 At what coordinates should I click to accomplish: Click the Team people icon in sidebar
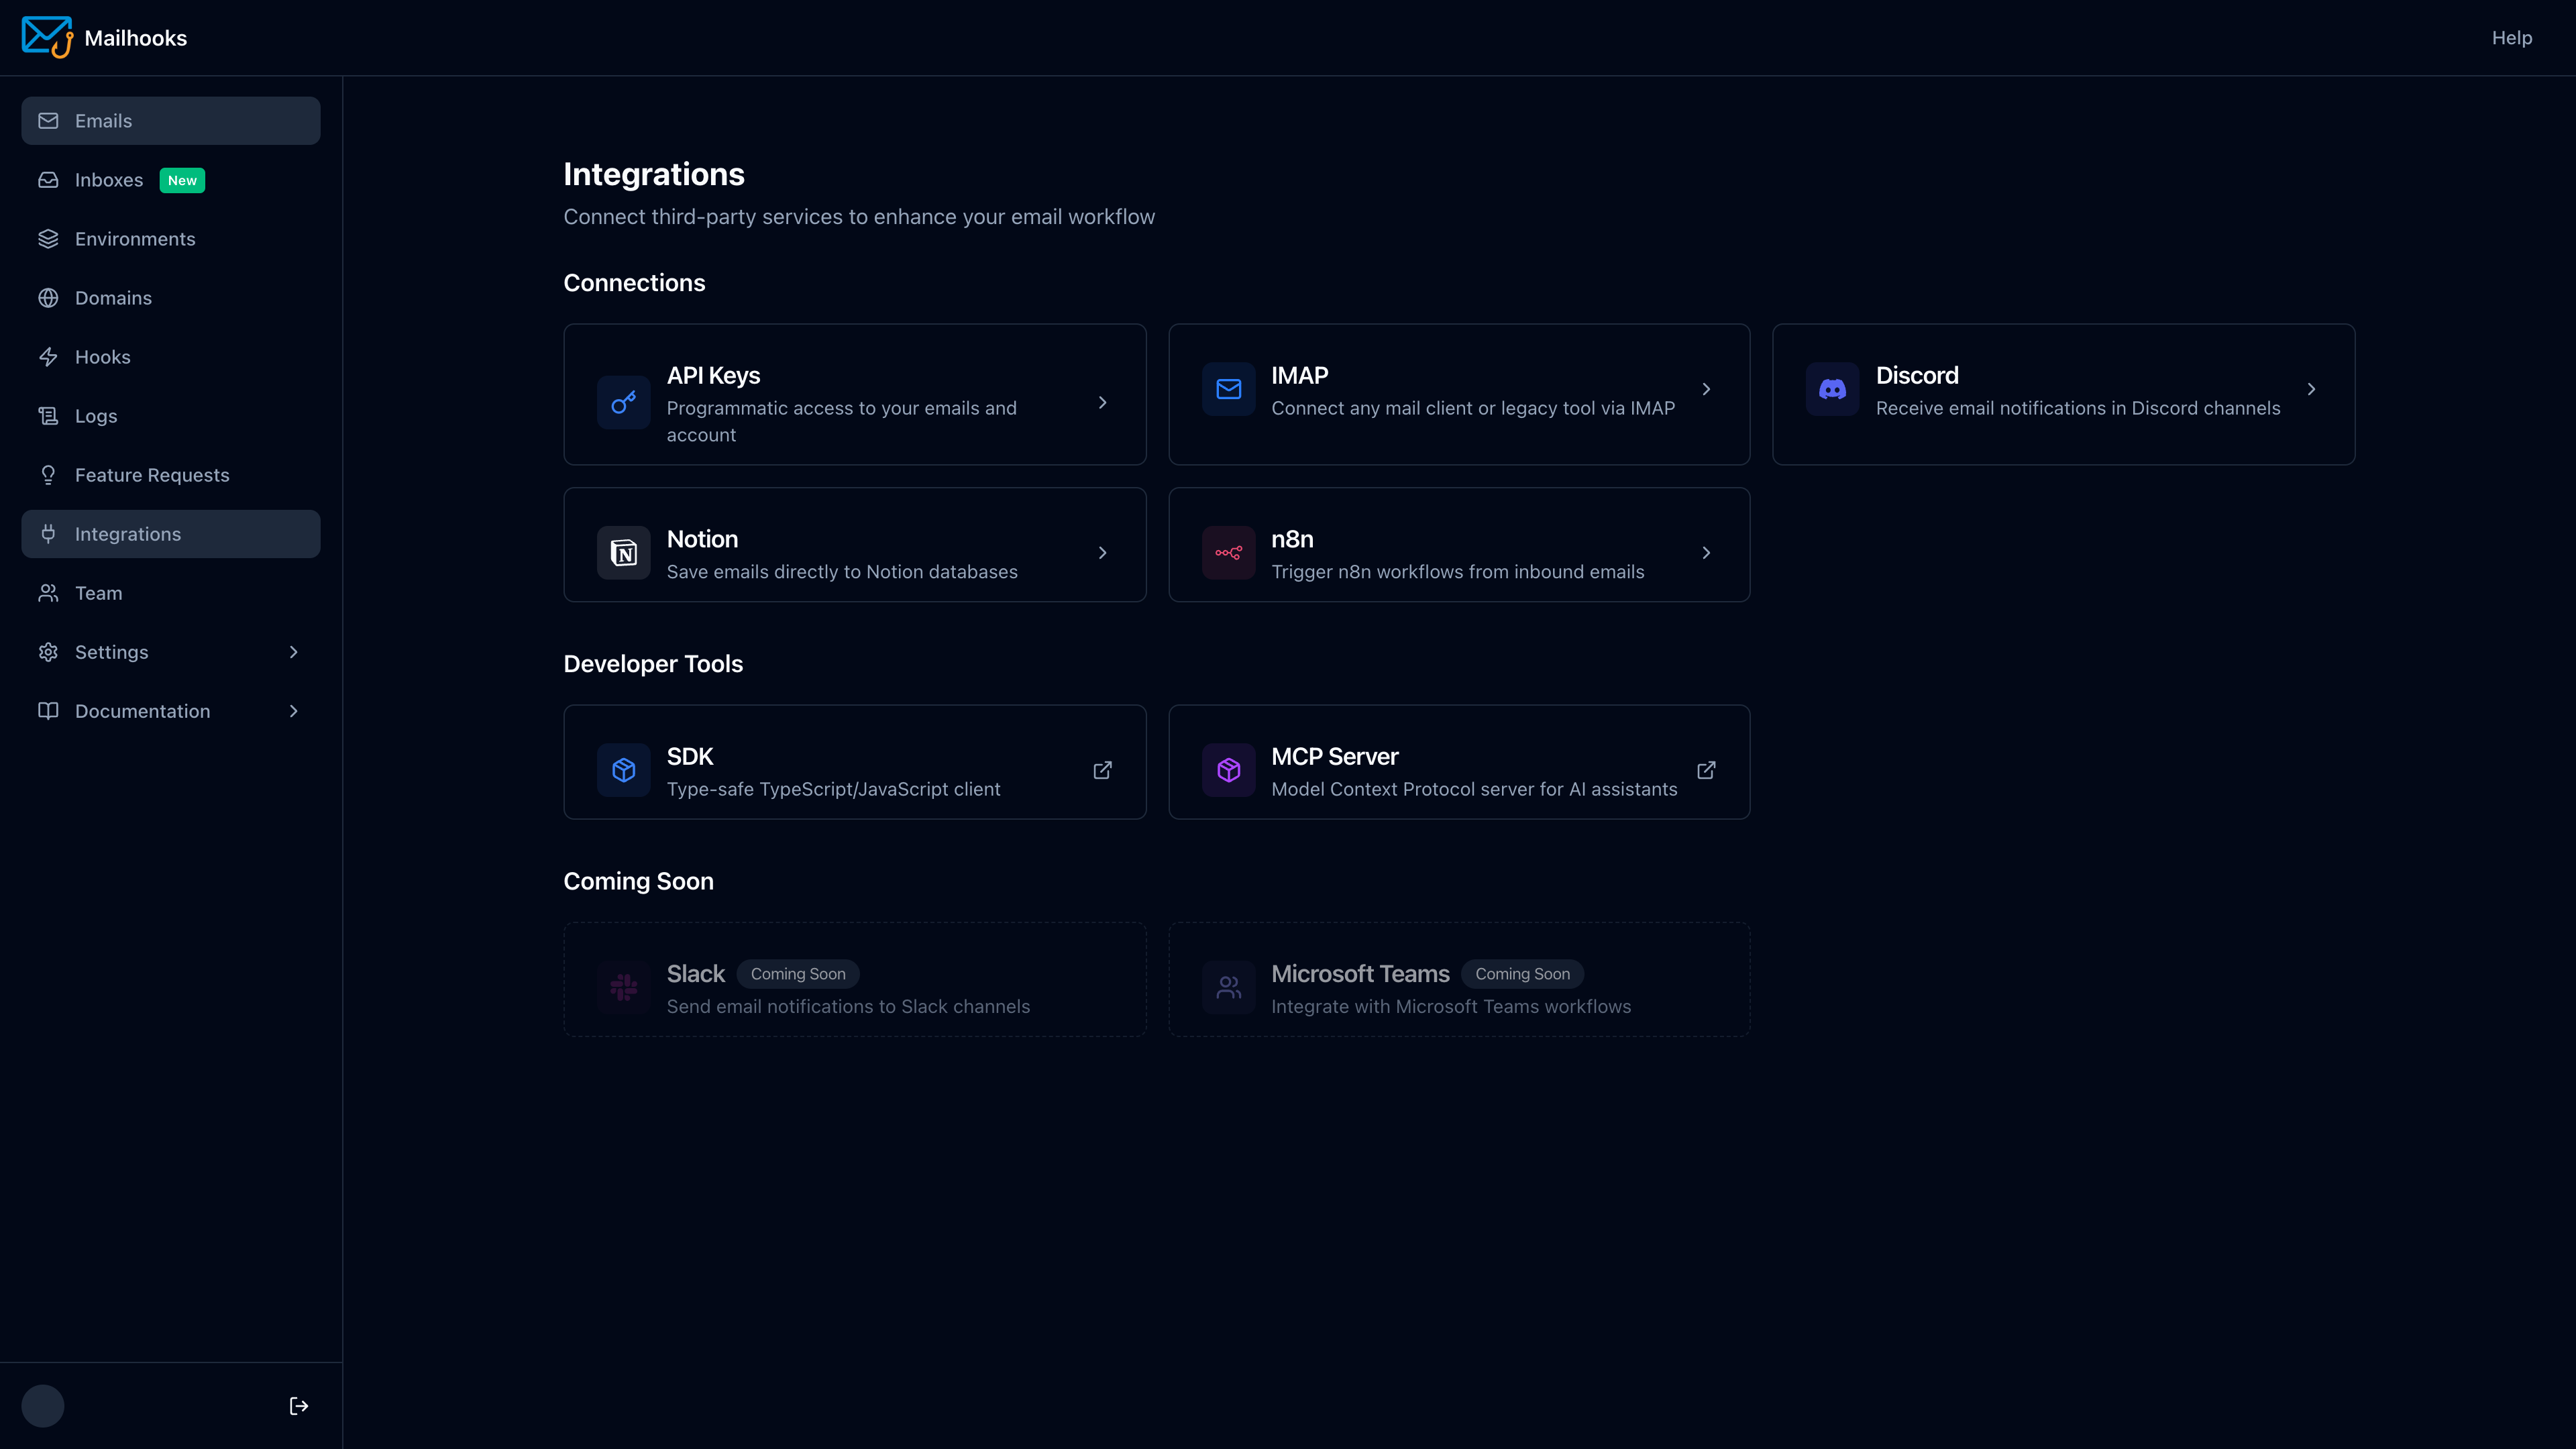(x=48, y=593)
